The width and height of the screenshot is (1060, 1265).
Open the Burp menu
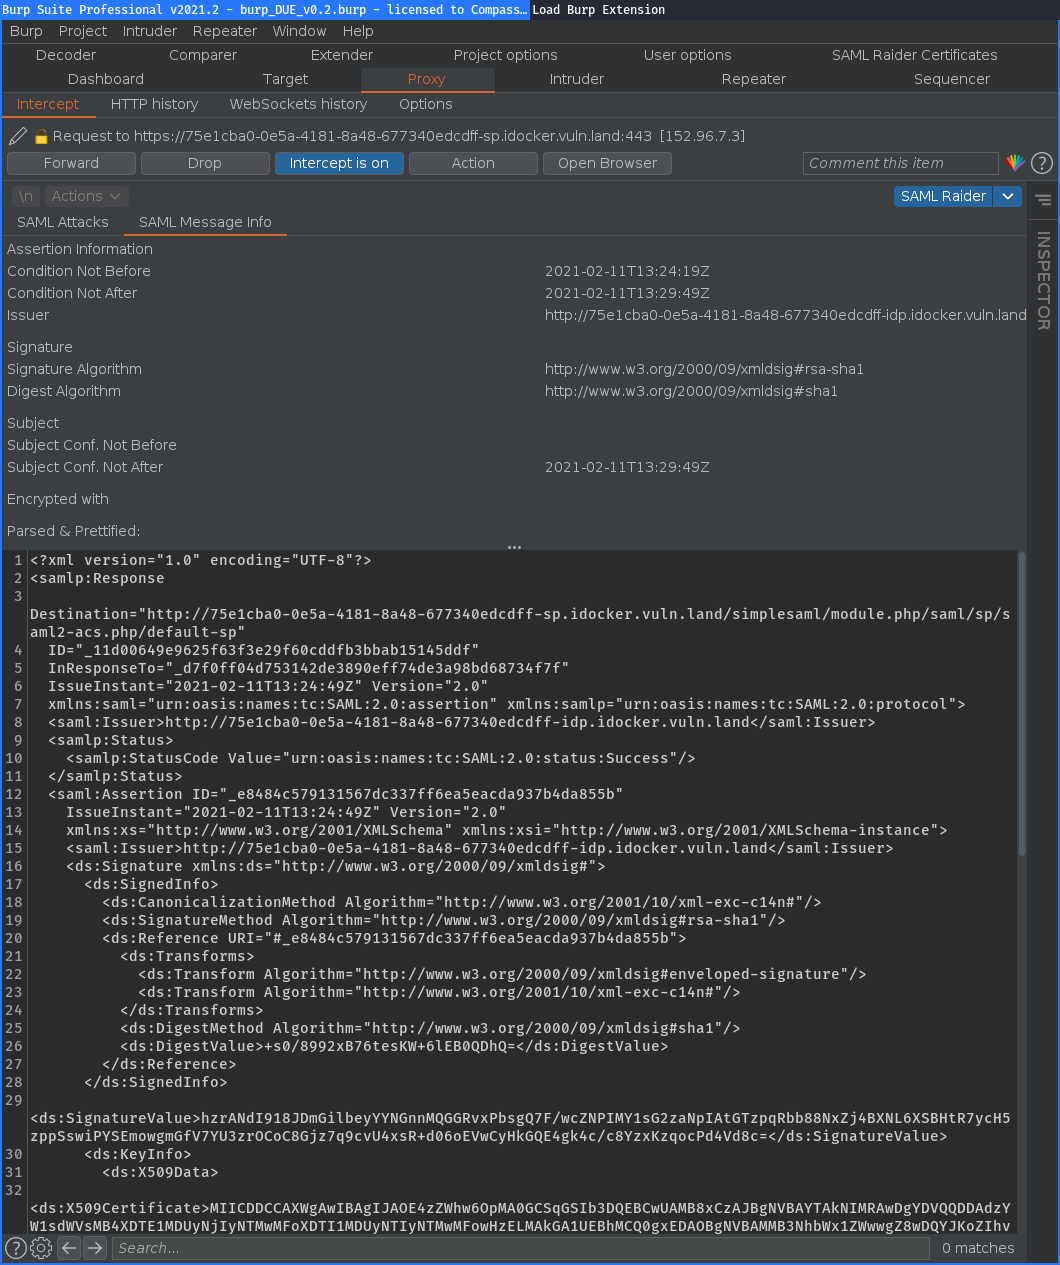[x=26, y=31]
